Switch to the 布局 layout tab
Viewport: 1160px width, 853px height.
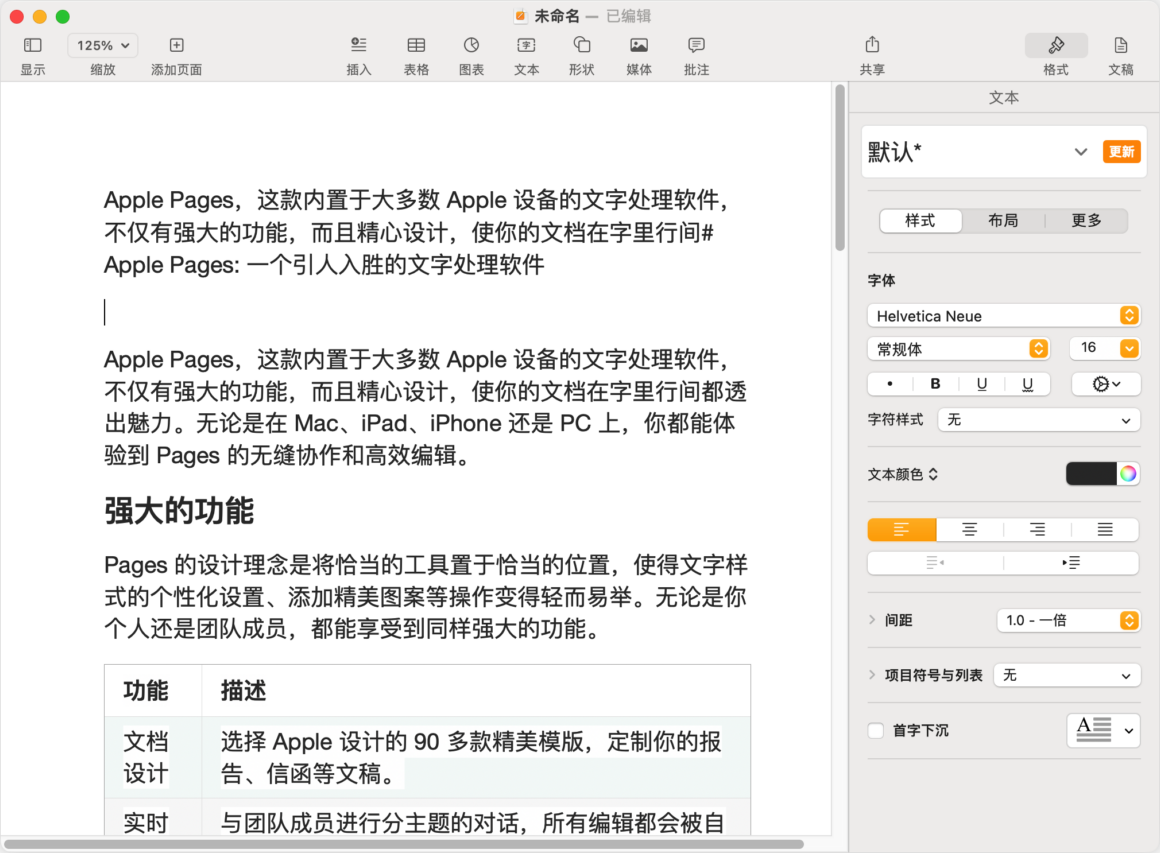1003,220
